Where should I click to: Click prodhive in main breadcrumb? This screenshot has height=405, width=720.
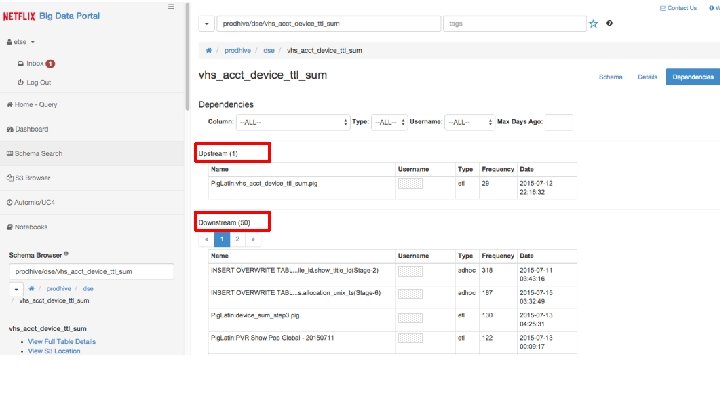237,51
